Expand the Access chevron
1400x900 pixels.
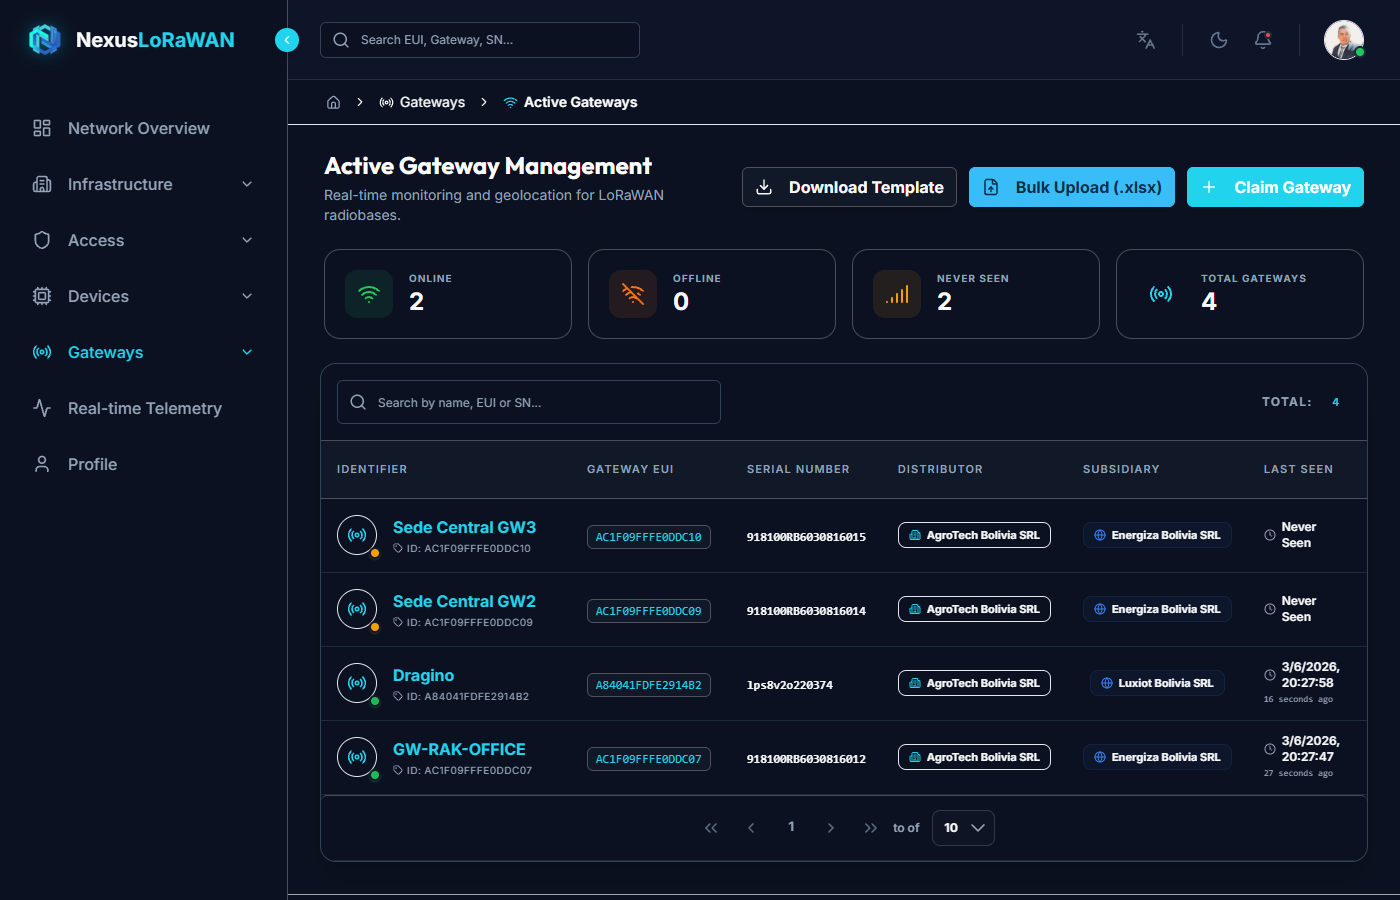[x=247, y=240]
